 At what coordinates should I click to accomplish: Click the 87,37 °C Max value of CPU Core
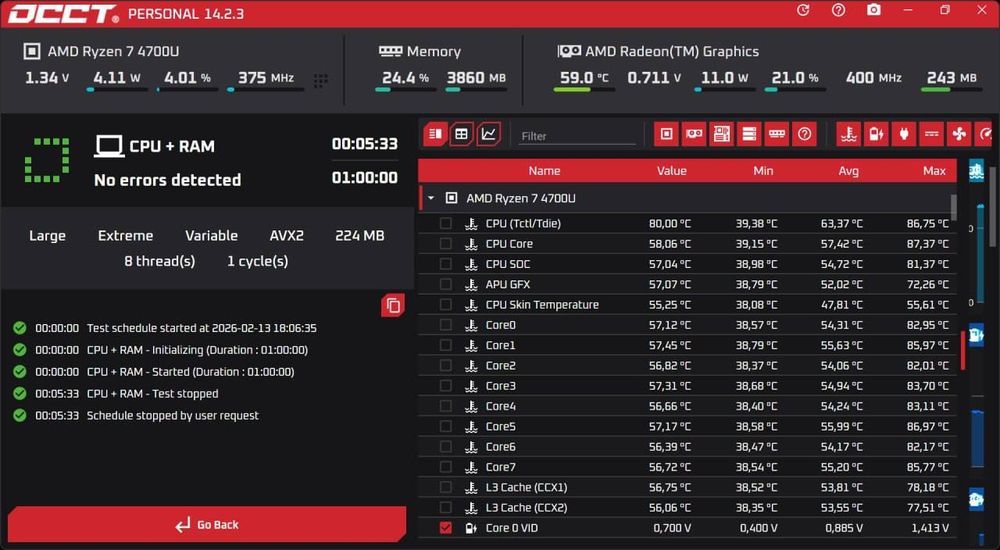click(928, 244)
